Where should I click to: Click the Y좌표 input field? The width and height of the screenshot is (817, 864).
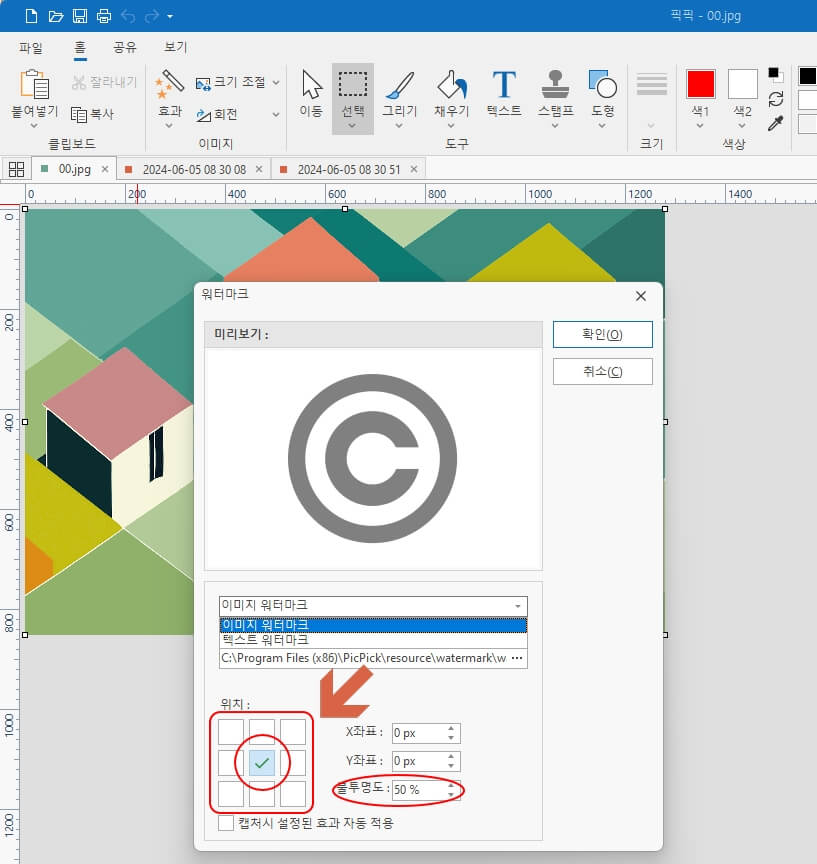[425, 762]
